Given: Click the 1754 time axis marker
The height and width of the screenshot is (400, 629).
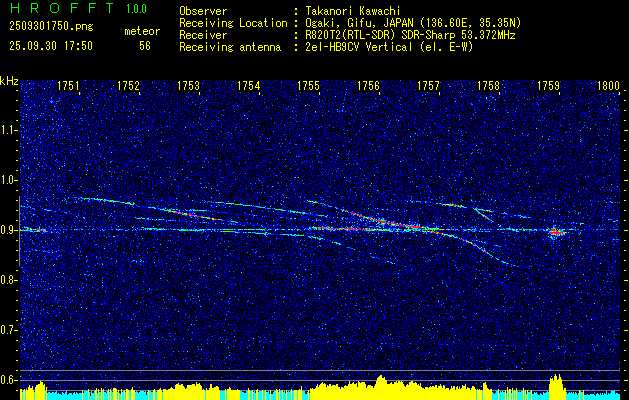Looking at the screenshot, I should point(249,86).
